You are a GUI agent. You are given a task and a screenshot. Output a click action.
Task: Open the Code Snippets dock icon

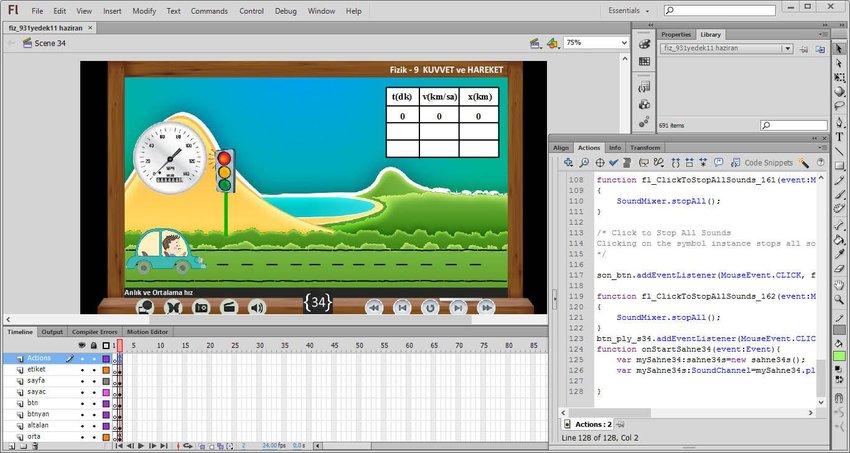645,87
